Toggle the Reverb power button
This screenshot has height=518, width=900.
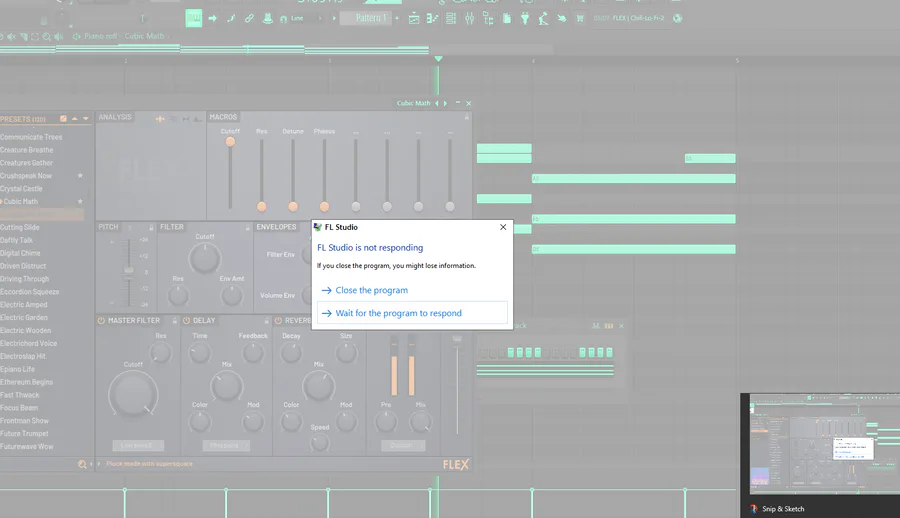tap(278, 320)
